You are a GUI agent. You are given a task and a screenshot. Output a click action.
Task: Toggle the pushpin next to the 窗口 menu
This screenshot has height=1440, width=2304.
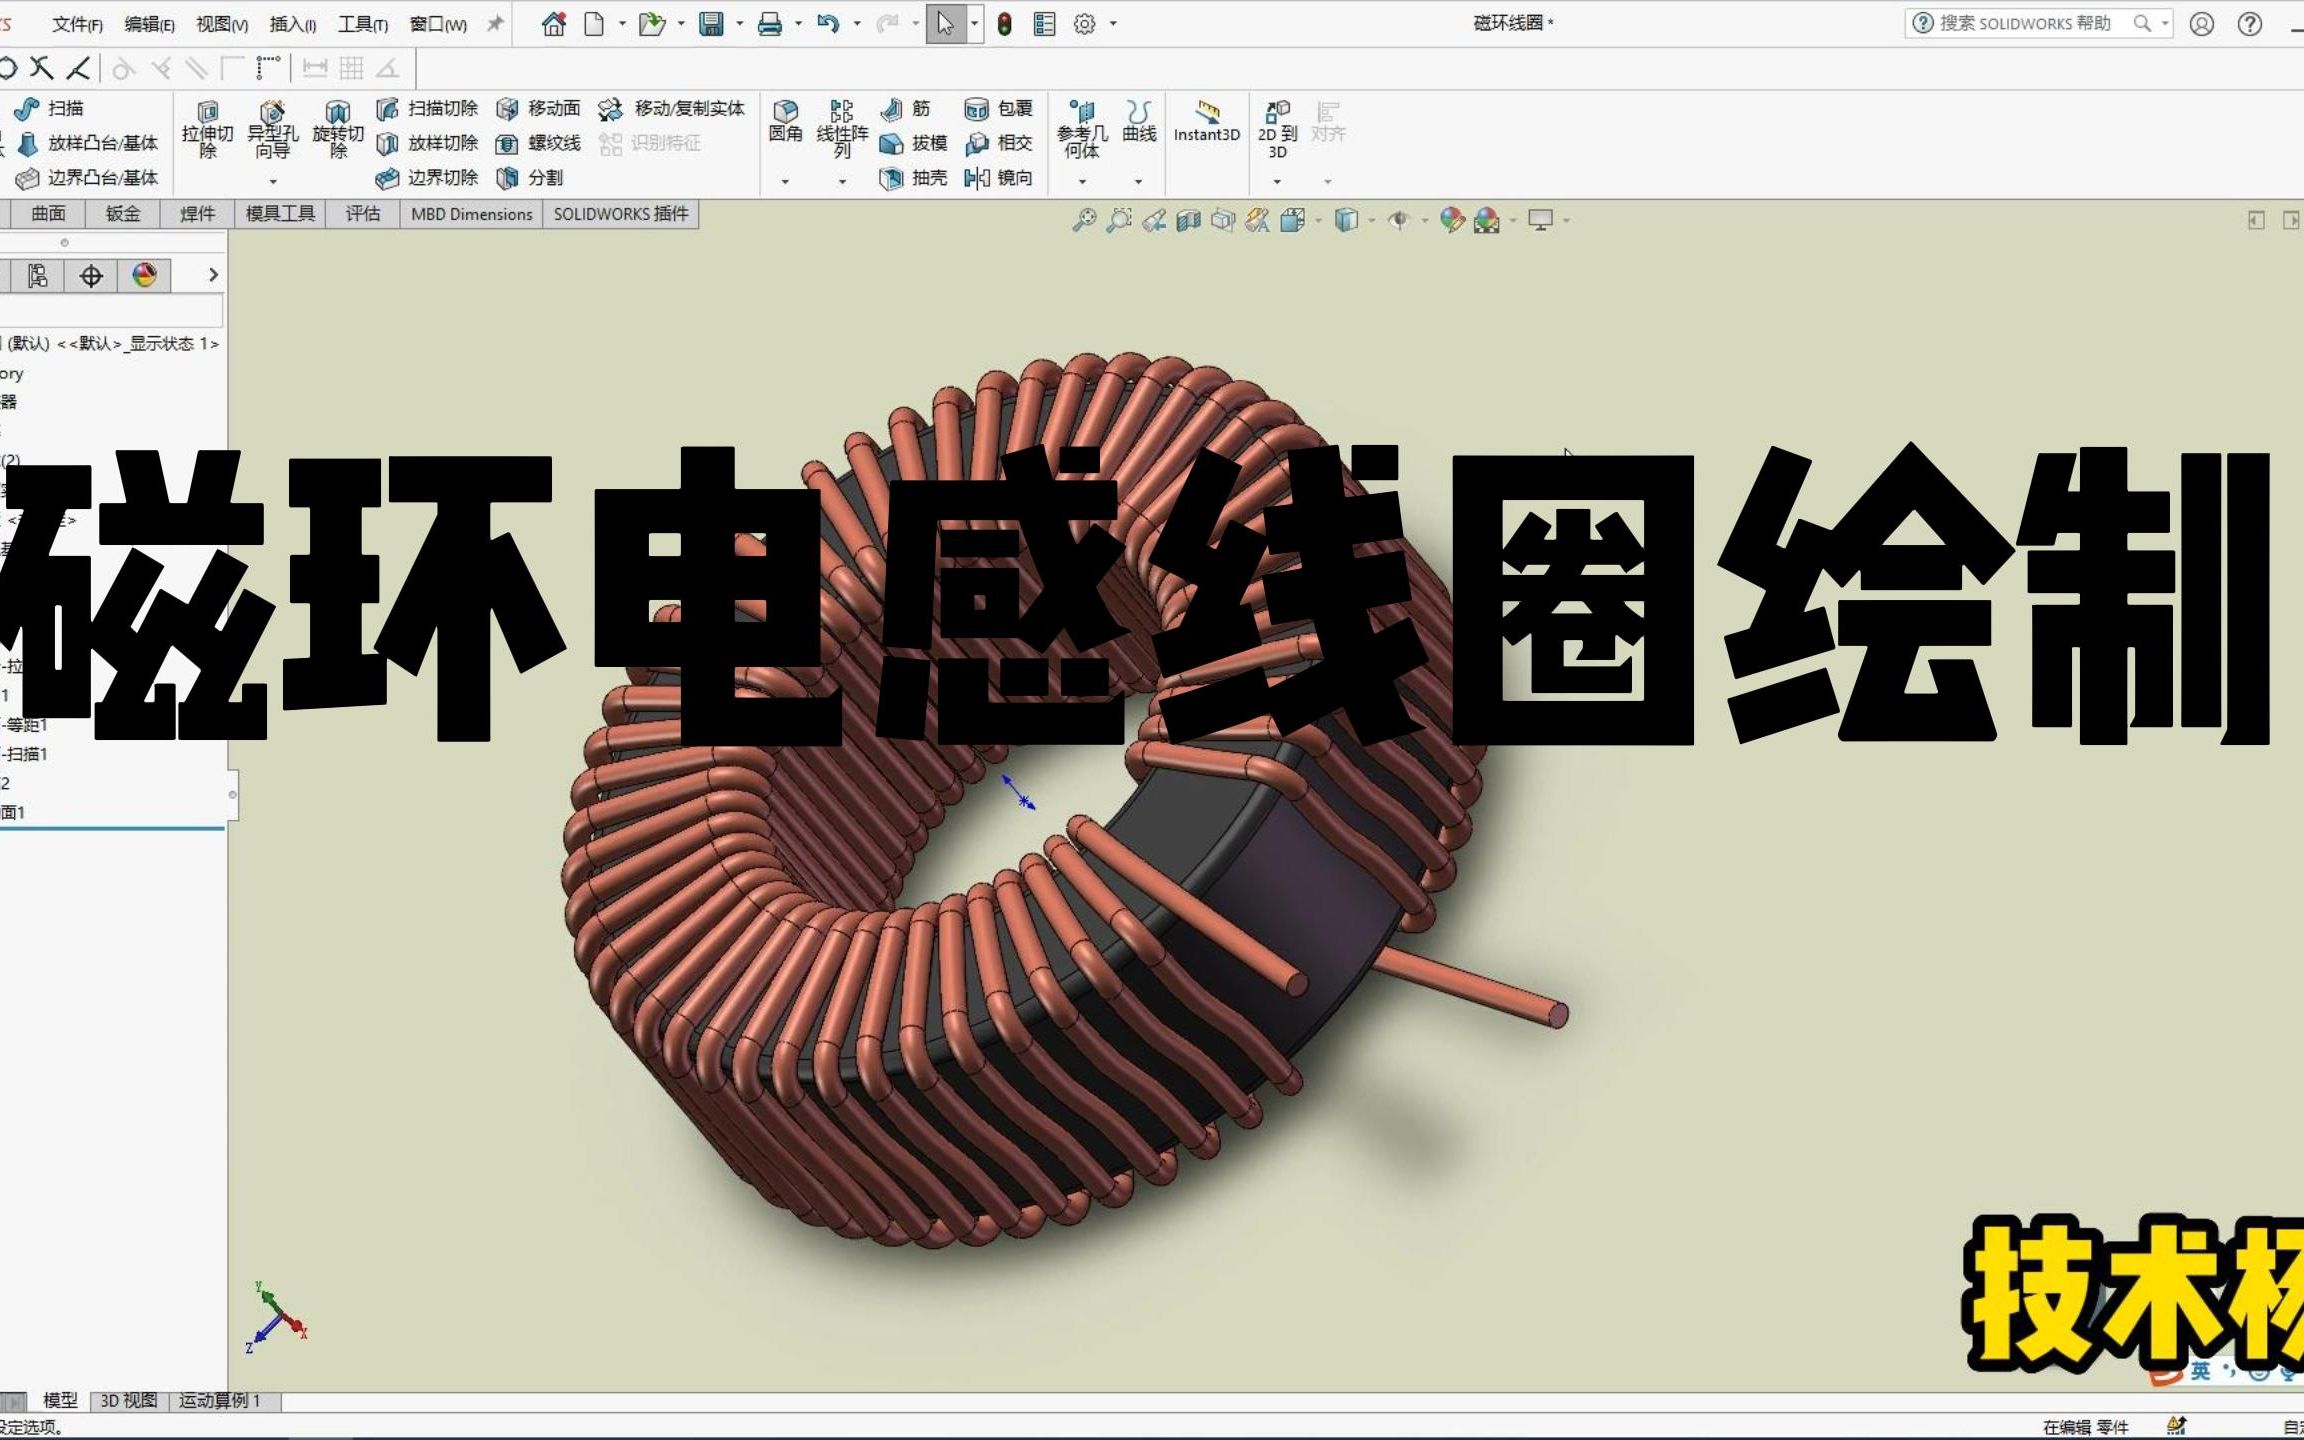[495, 24]
